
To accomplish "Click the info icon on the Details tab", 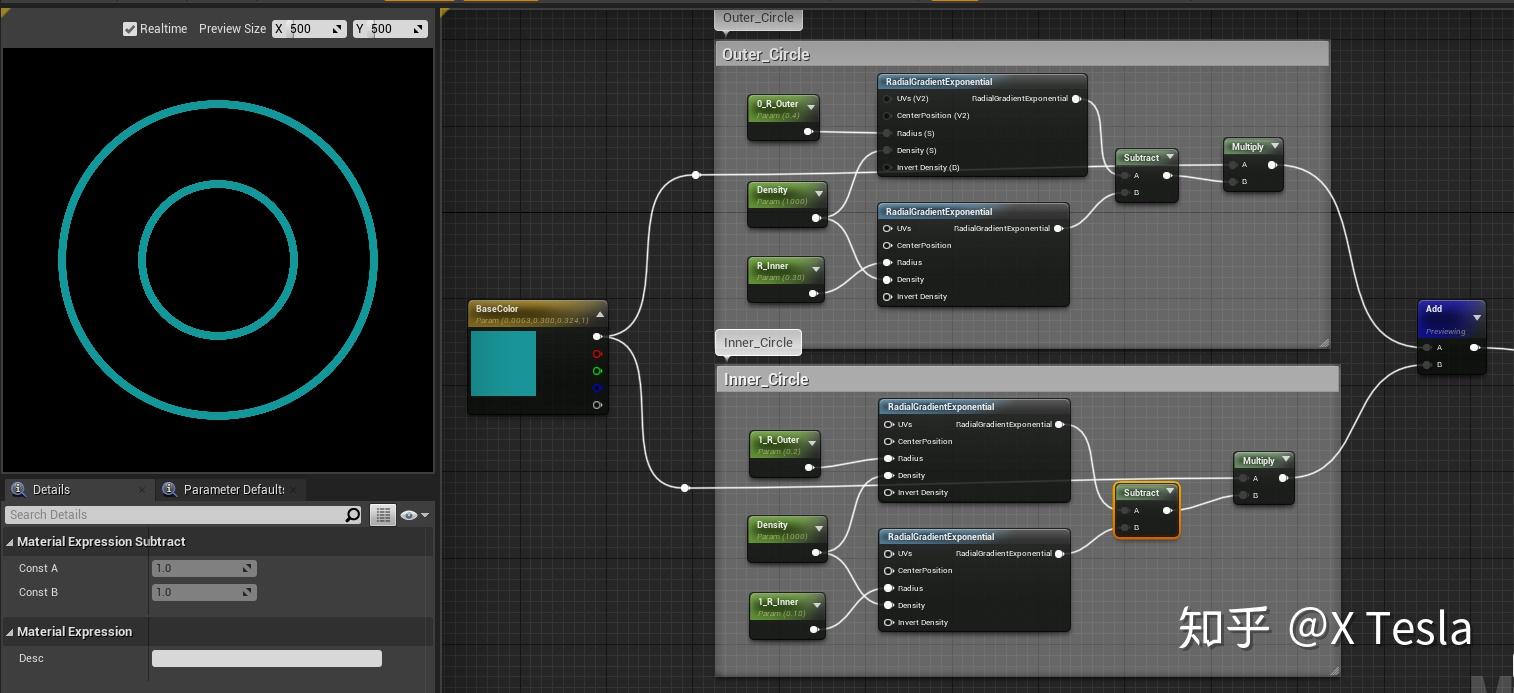I will (20, 489).
